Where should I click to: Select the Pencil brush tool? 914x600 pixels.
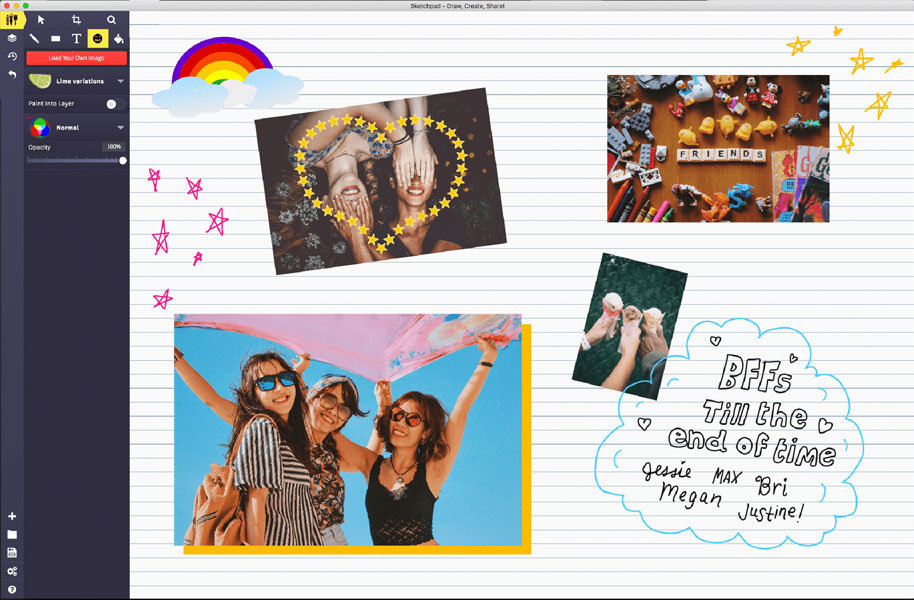[34, 39]
